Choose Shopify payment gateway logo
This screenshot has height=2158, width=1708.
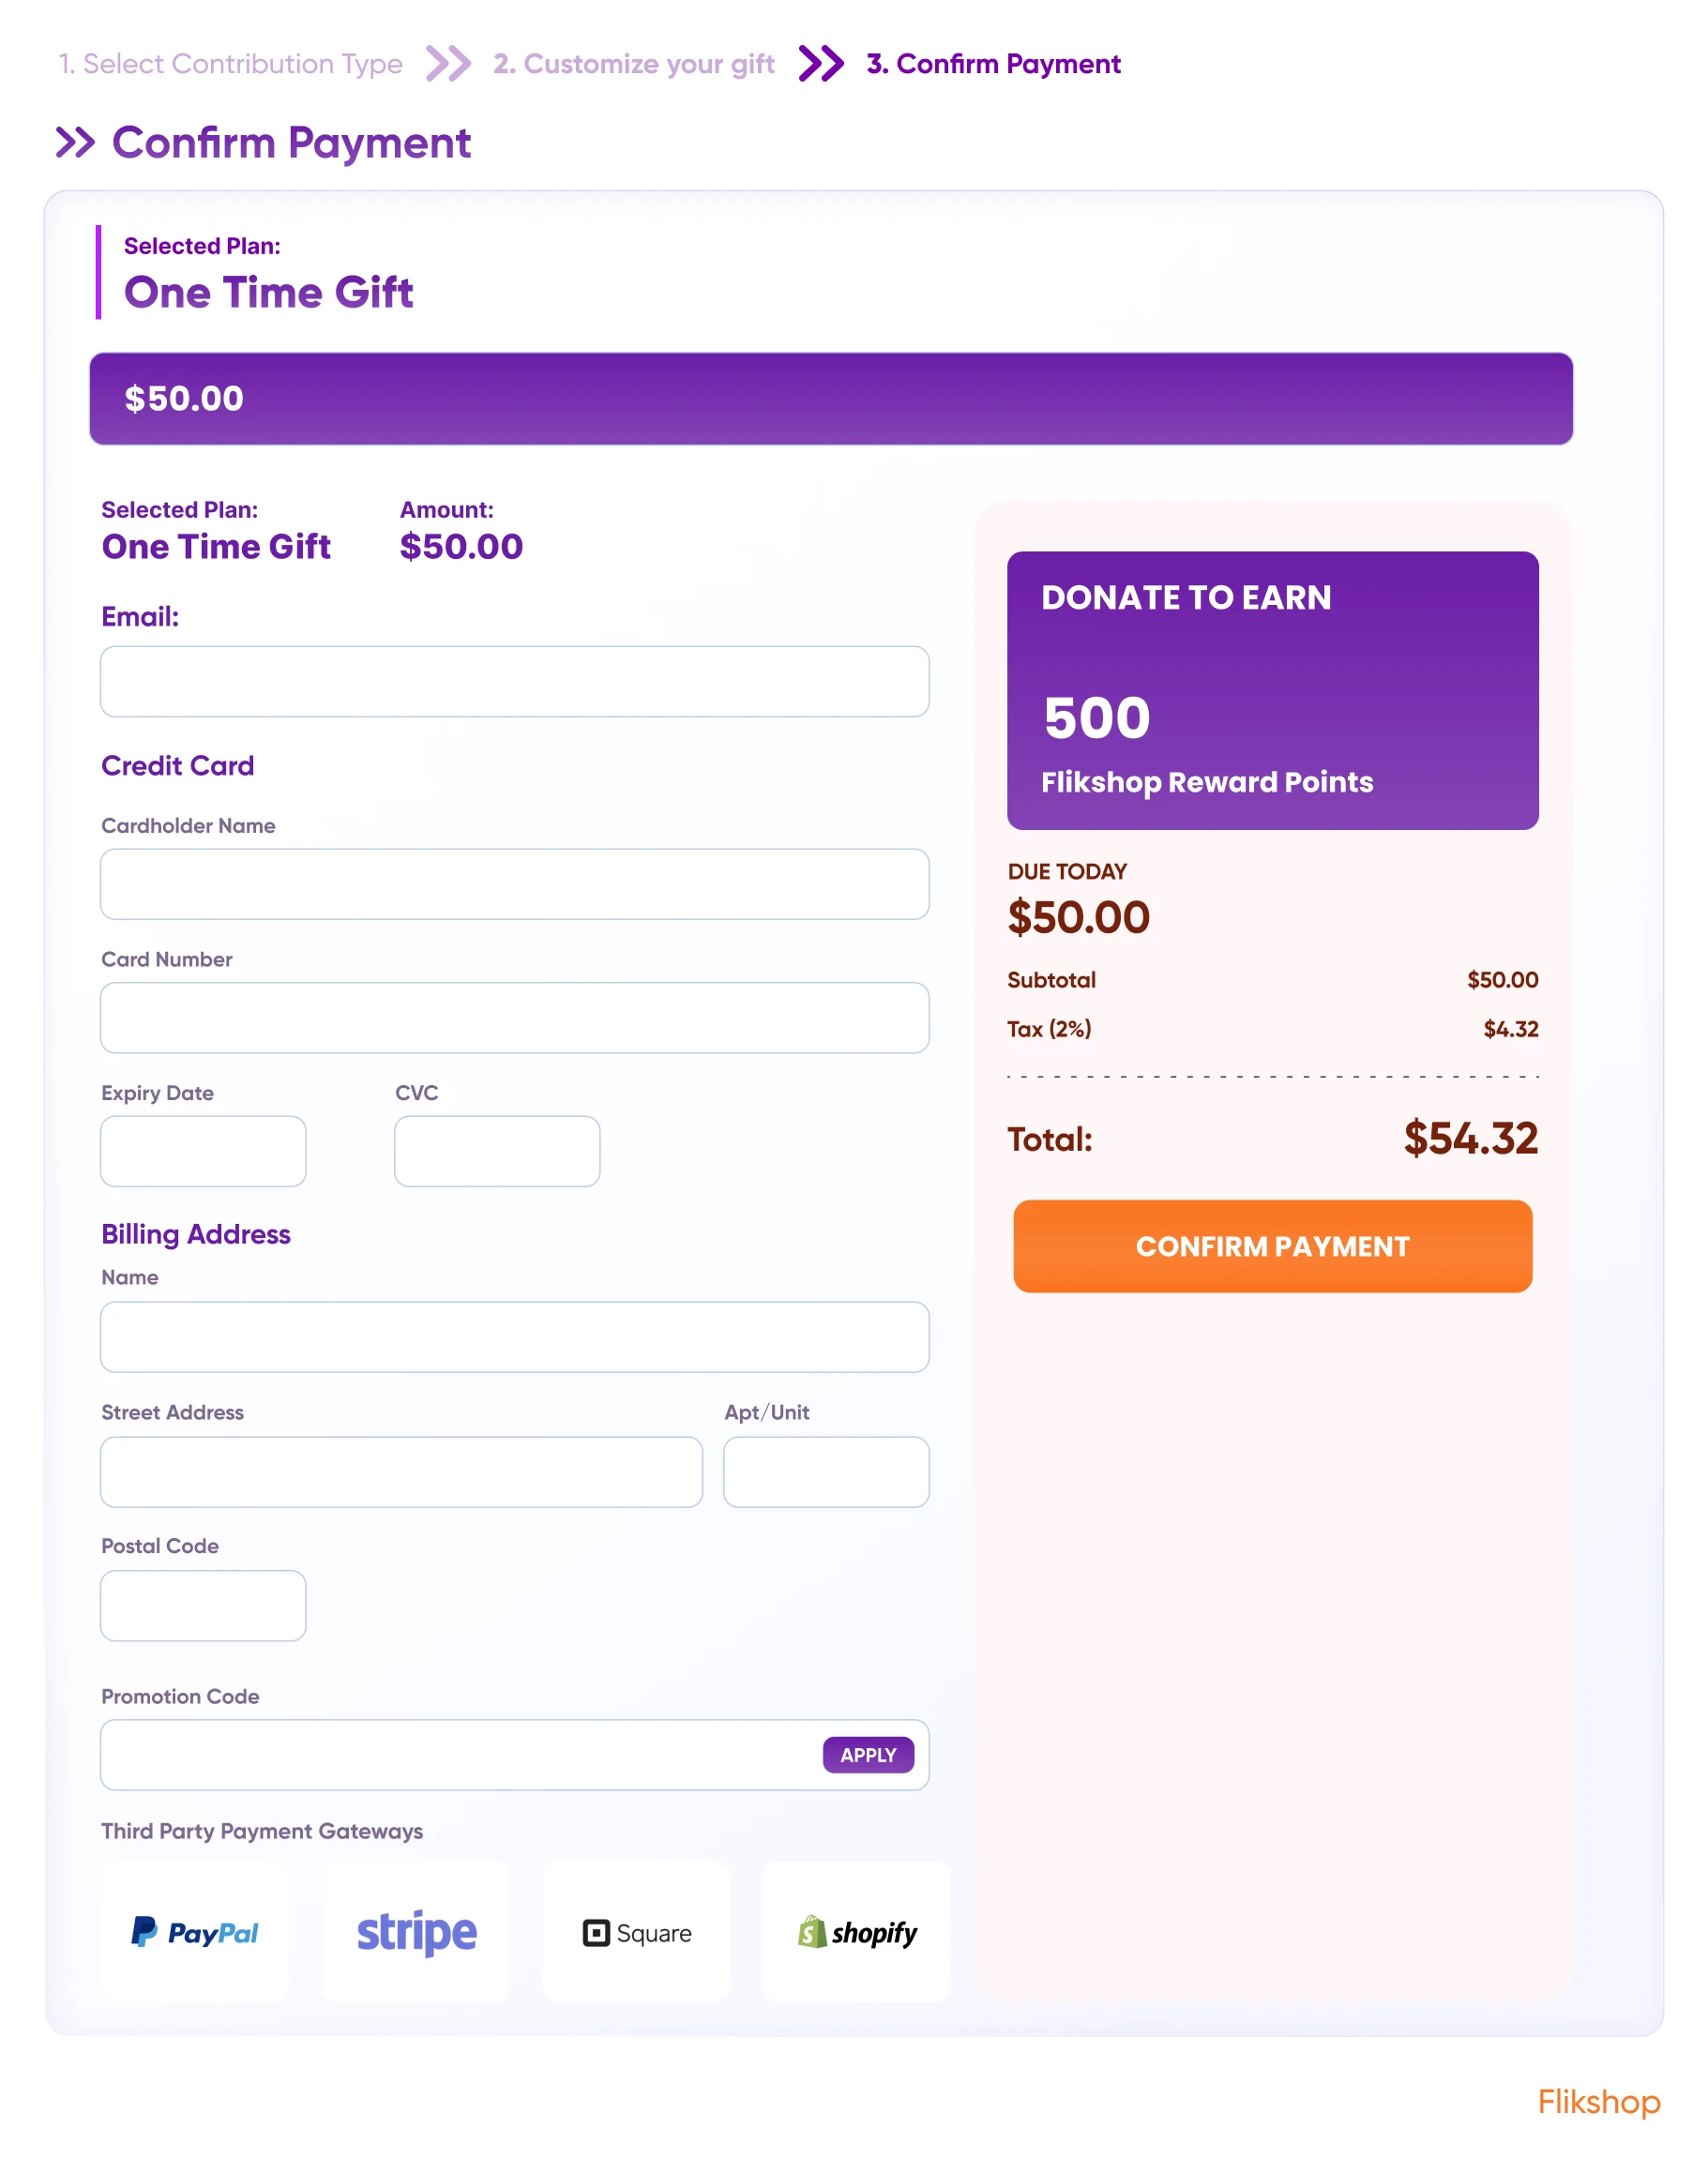857,1932
